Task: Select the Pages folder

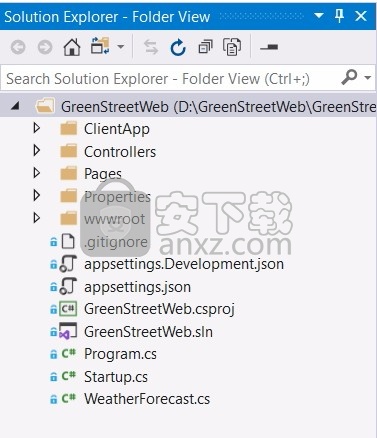Action: click(x=103, y=174)
